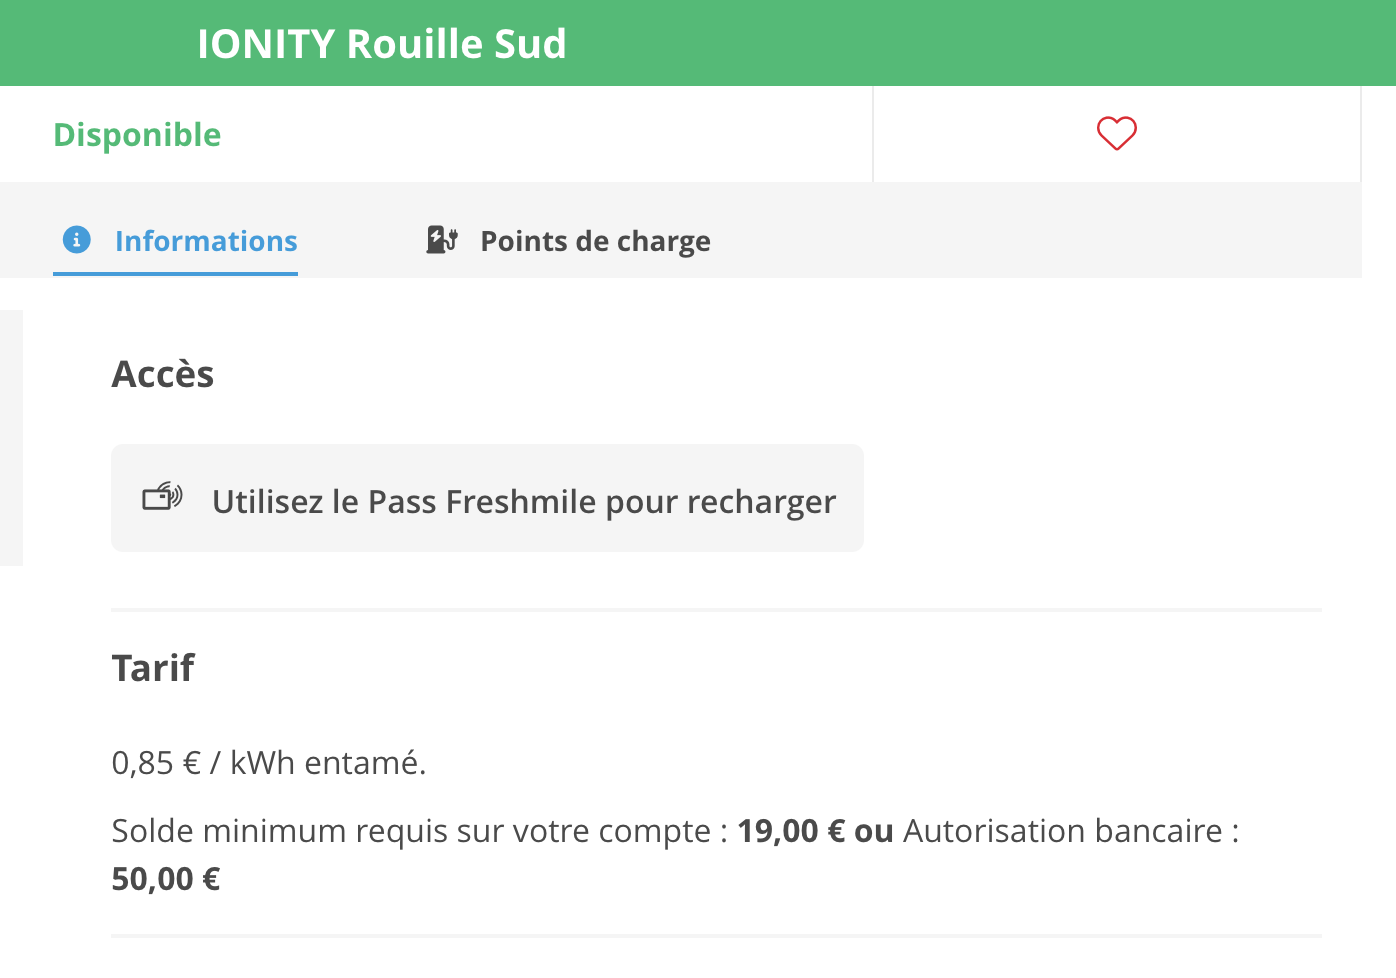Viewport: 1396px width, 978px height.
Task: Click the Accès section heading
Action: [163, 374]
